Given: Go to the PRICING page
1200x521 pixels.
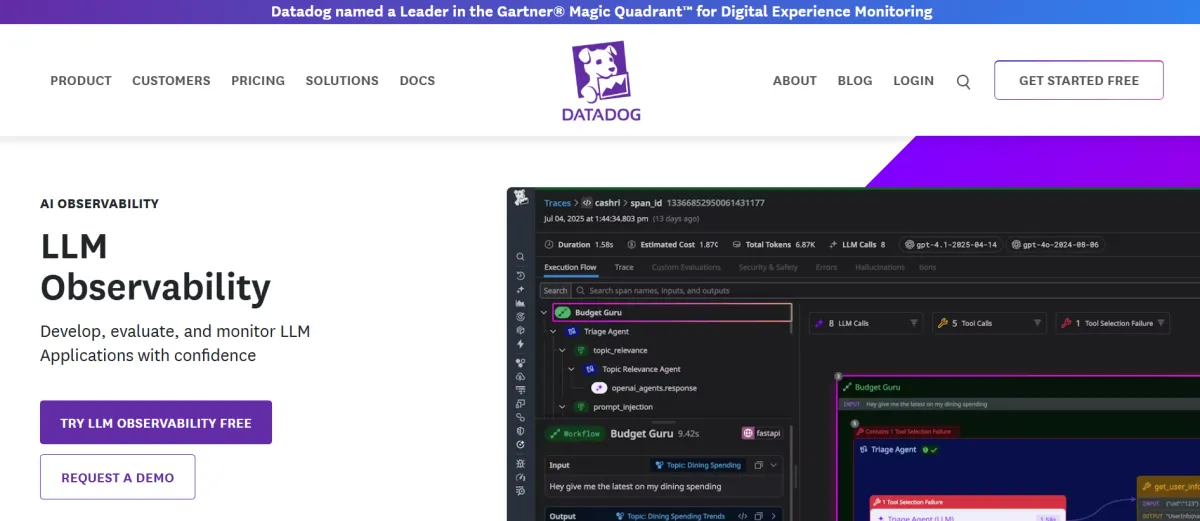Looking at the screenshot, I should tap(258, 81).
